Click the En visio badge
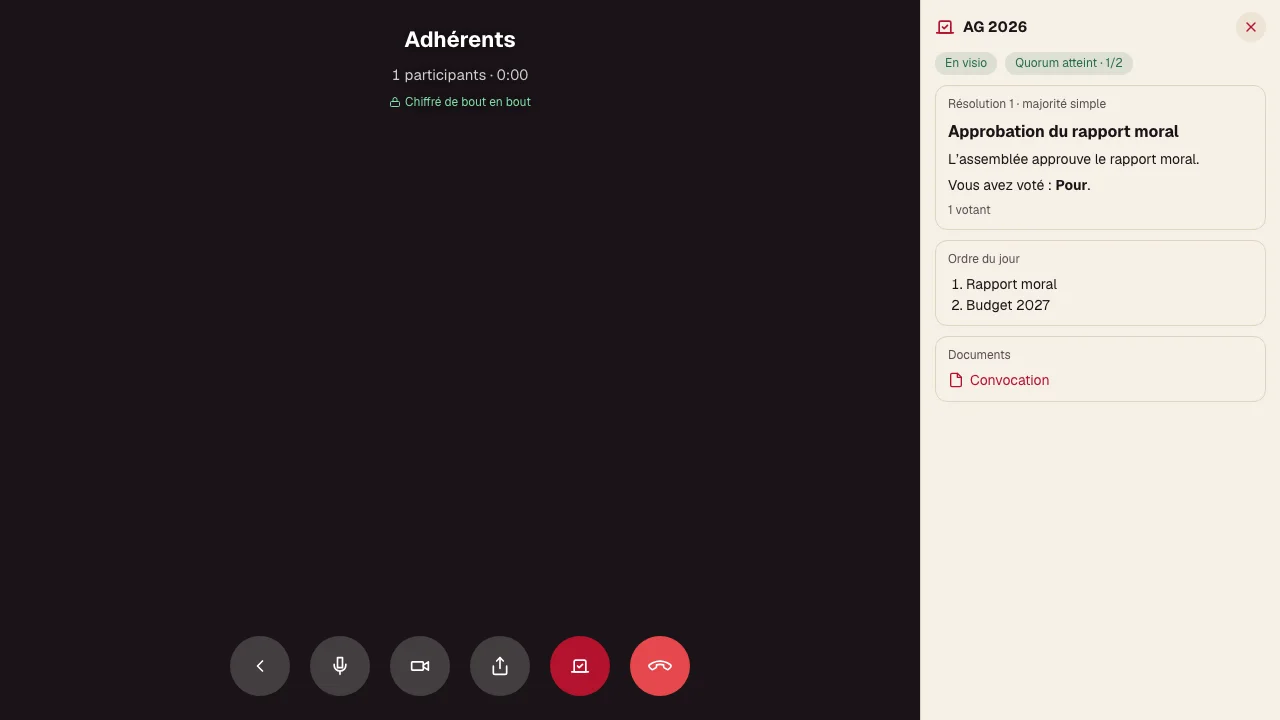The height and width of the screenshot is (720, 1280). point(966,63)
